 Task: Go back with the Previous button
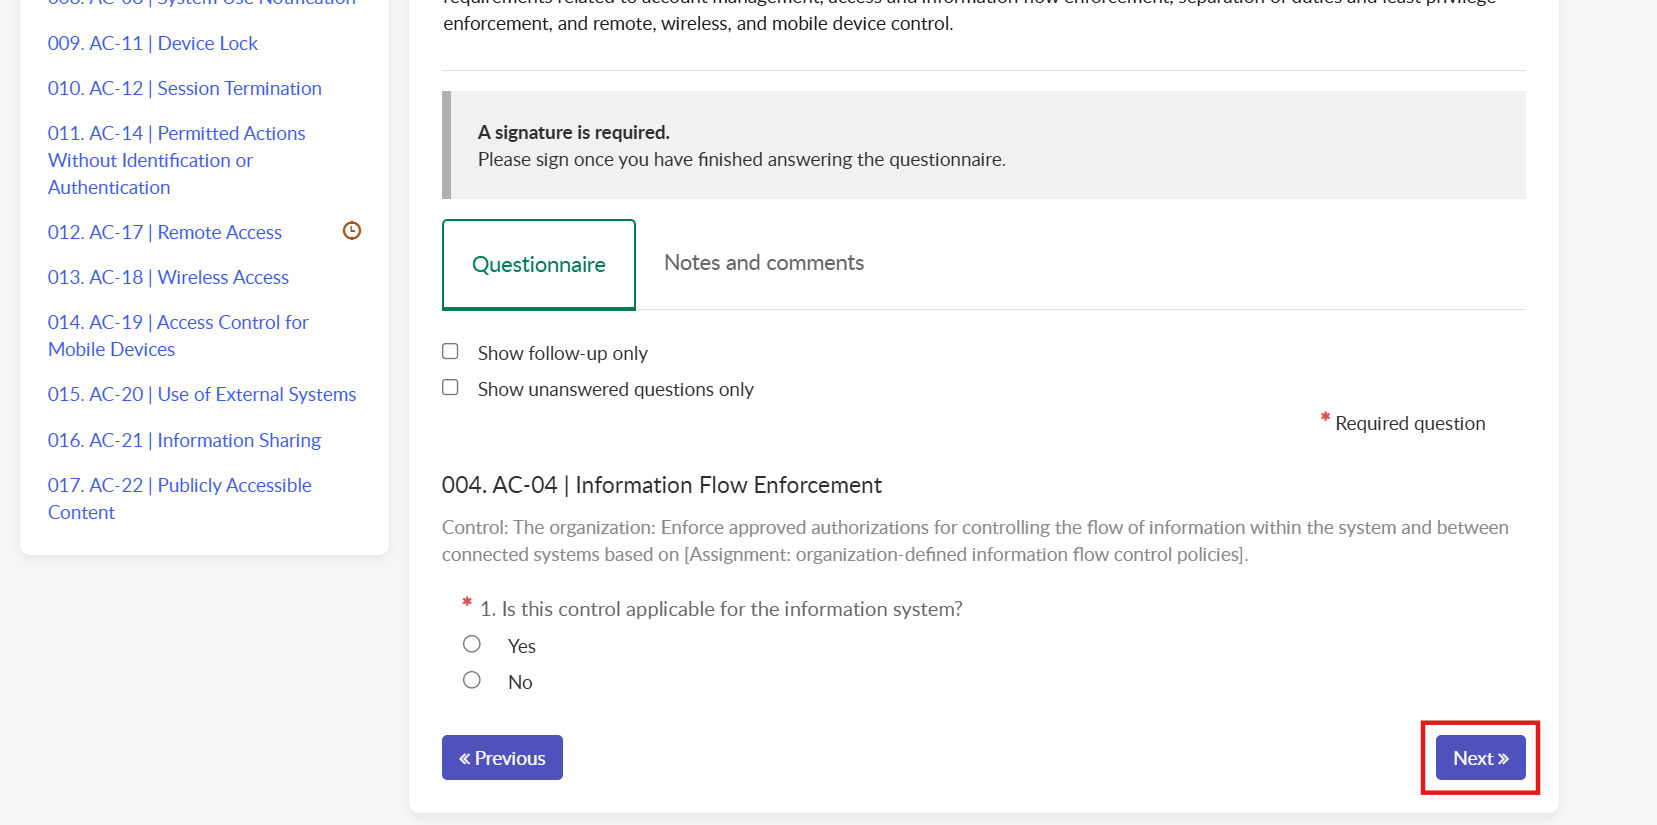pos(502,758)
